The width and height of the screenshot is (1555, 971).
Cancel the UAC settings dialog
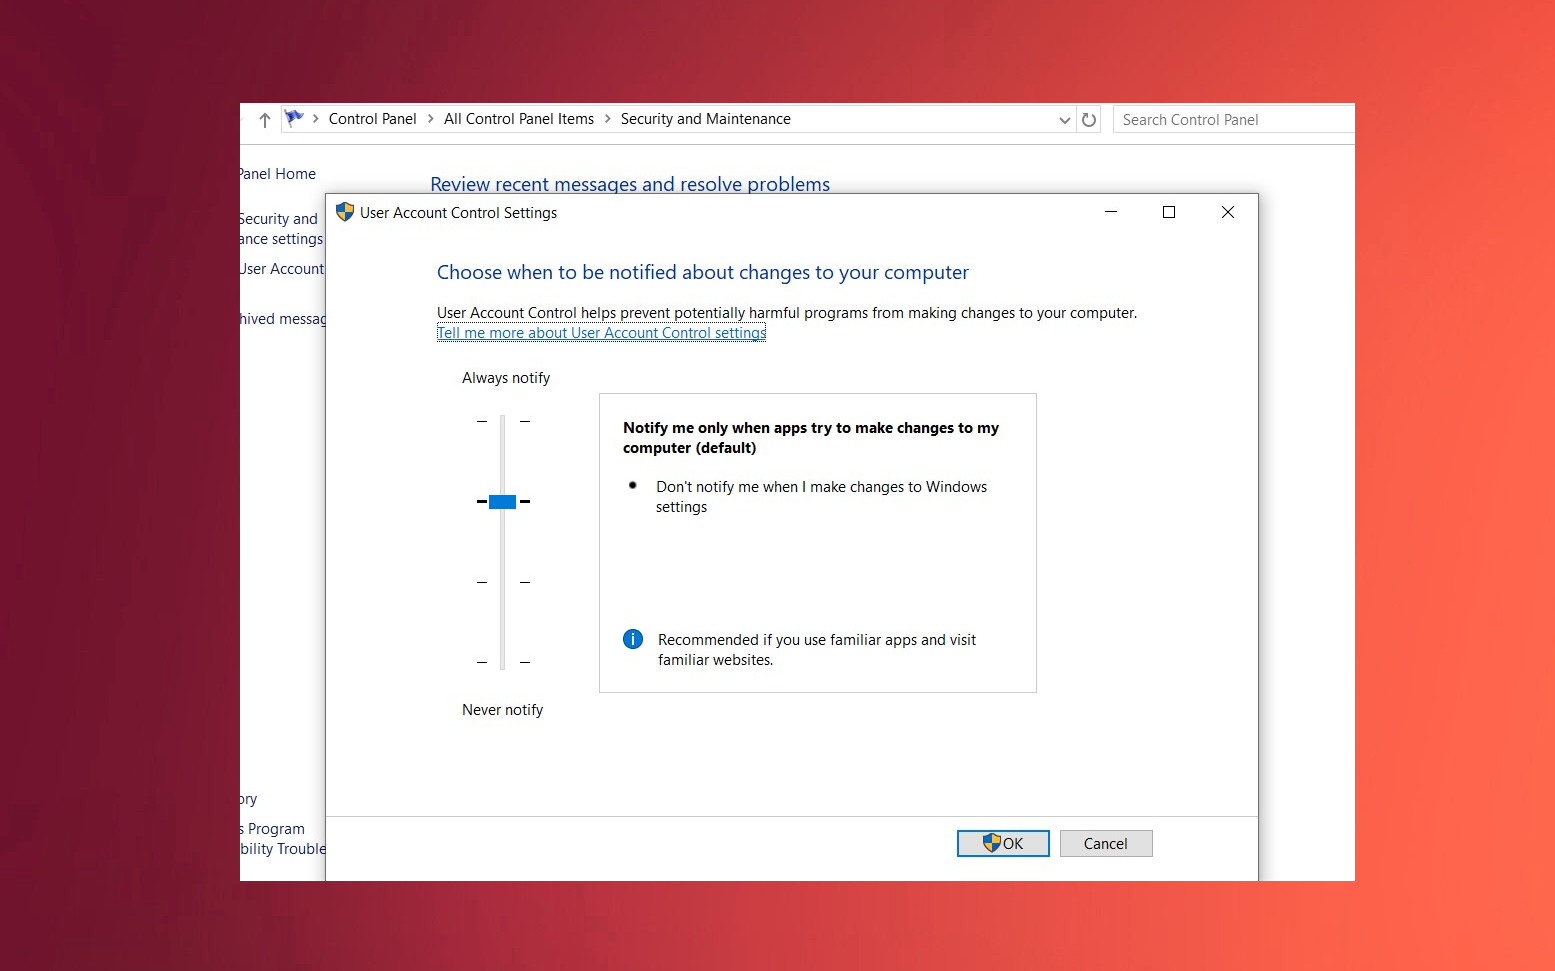tap(1106, 844)
